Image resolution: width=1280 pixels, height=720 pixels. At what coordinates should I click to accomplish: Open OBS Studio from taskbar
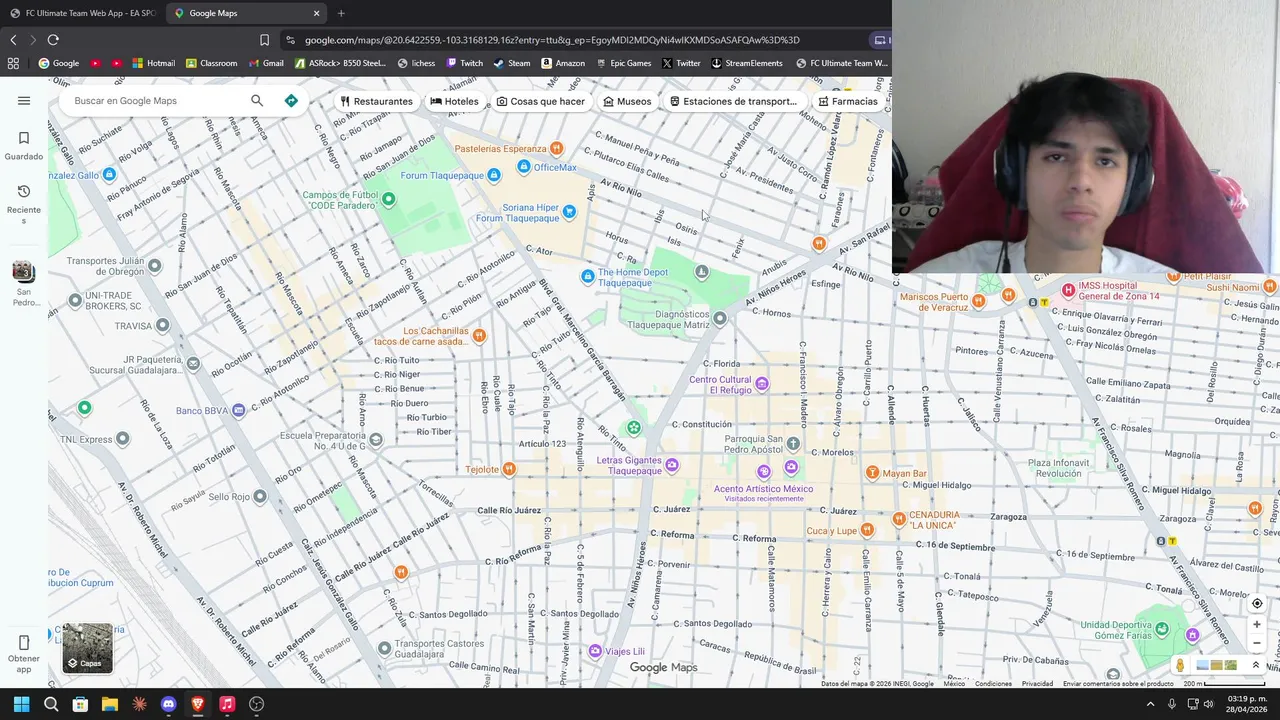pos(256,704)
